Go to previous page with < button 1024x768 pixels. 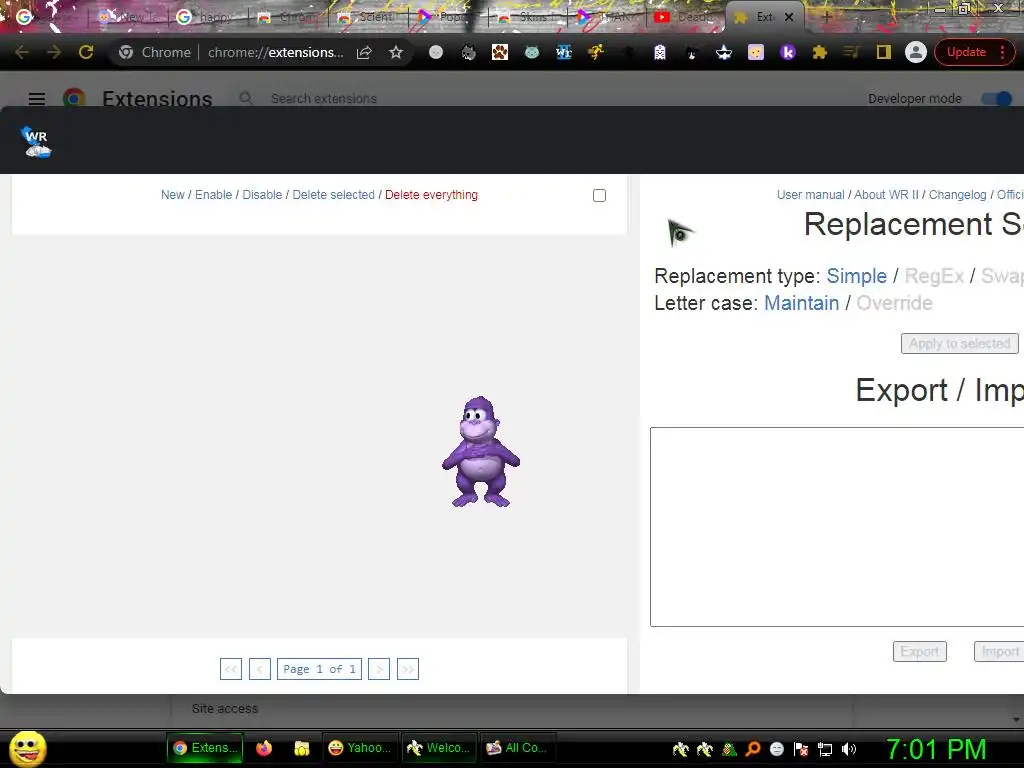260,669
